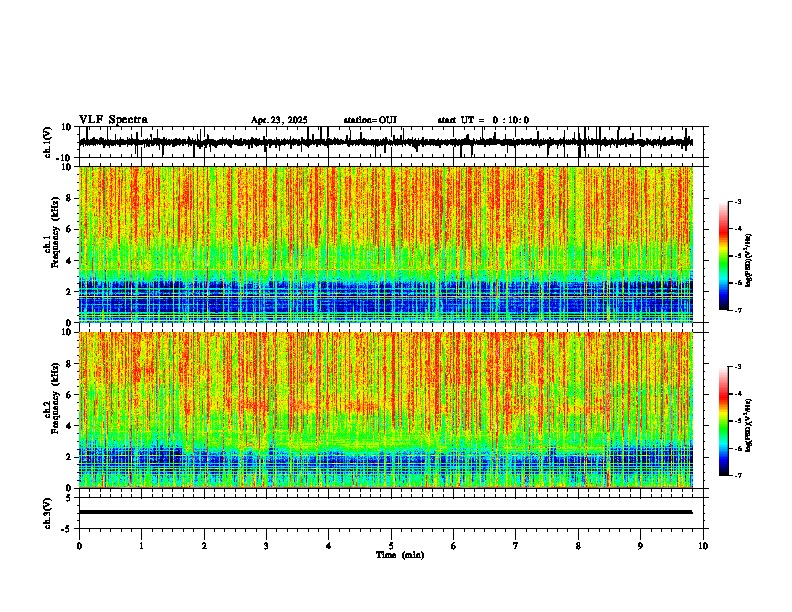Click the "8" kHz tick on the ch.1 frequency axis

pyautogui.click(x=69, y=198)
